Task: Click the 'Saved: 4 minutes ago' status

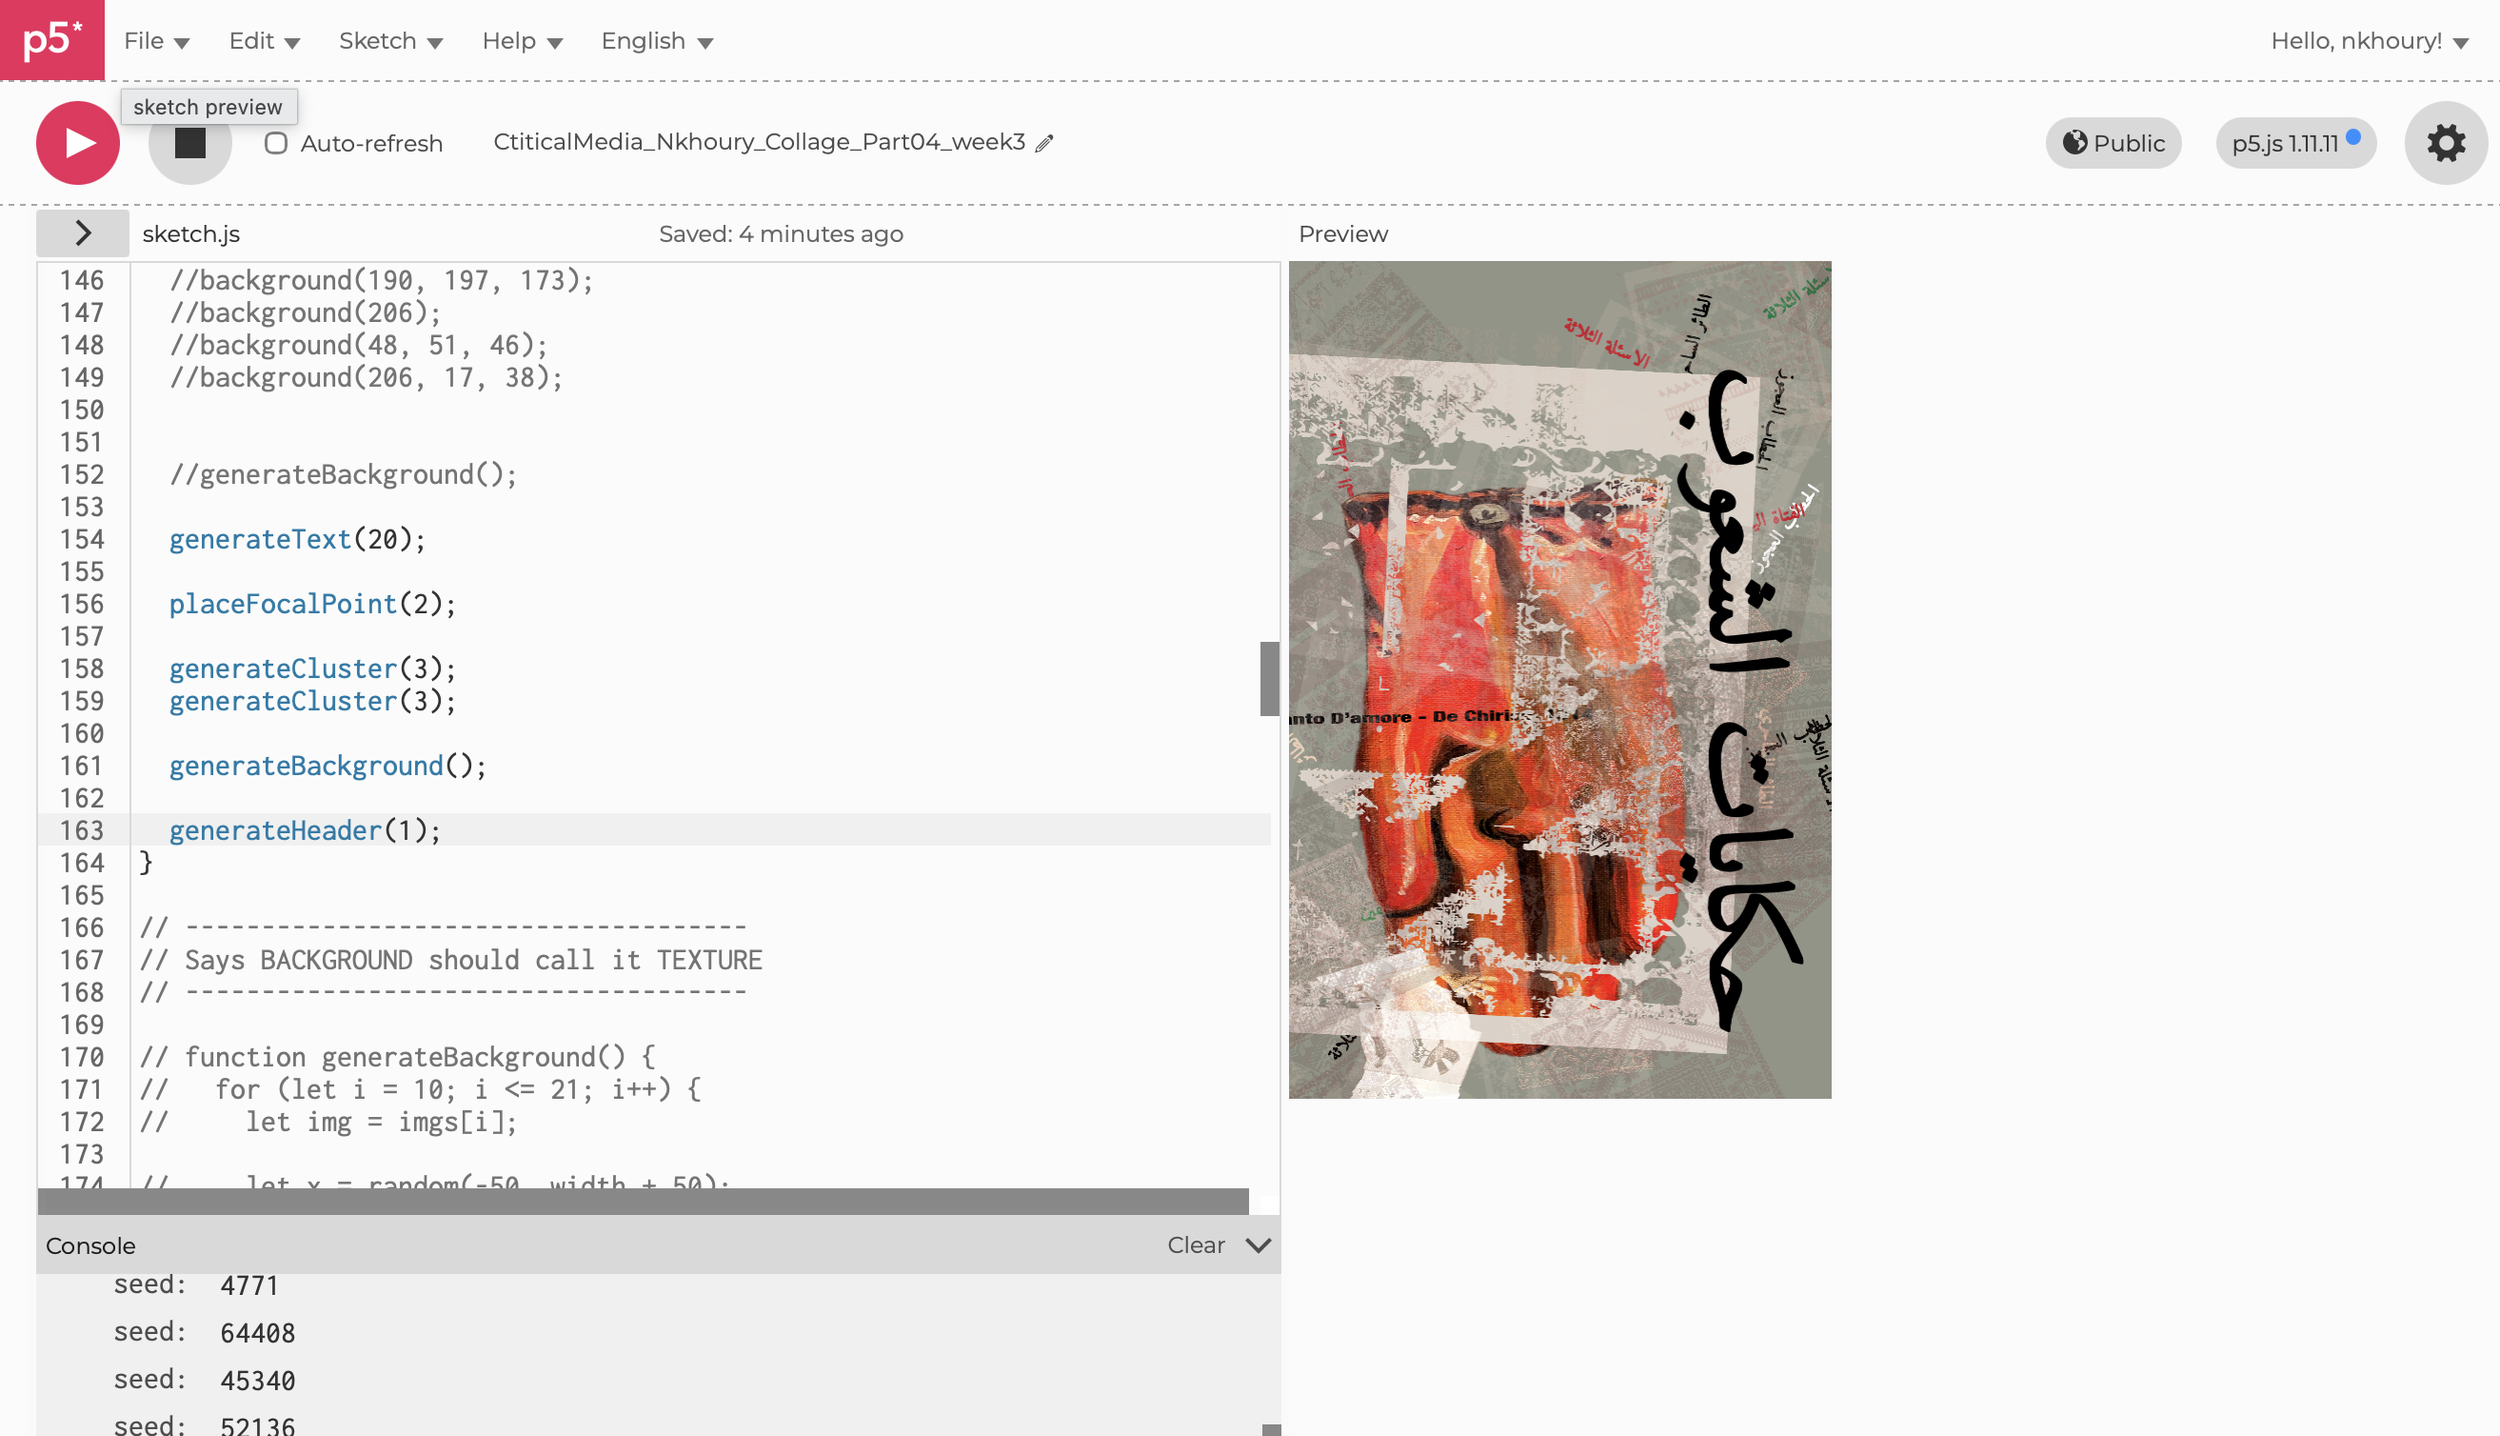Action: [x=781, y=234]
